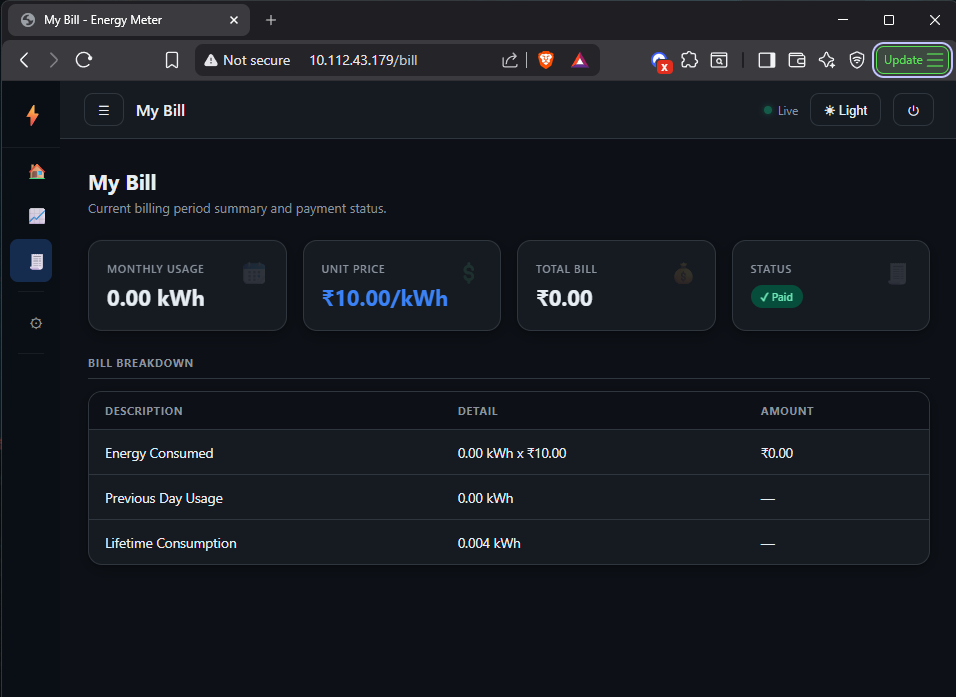Image resolution: width=956 pixels, height=697 pixels.
Task: Toggle the browser sidebar panel
Action: [766, 60]
